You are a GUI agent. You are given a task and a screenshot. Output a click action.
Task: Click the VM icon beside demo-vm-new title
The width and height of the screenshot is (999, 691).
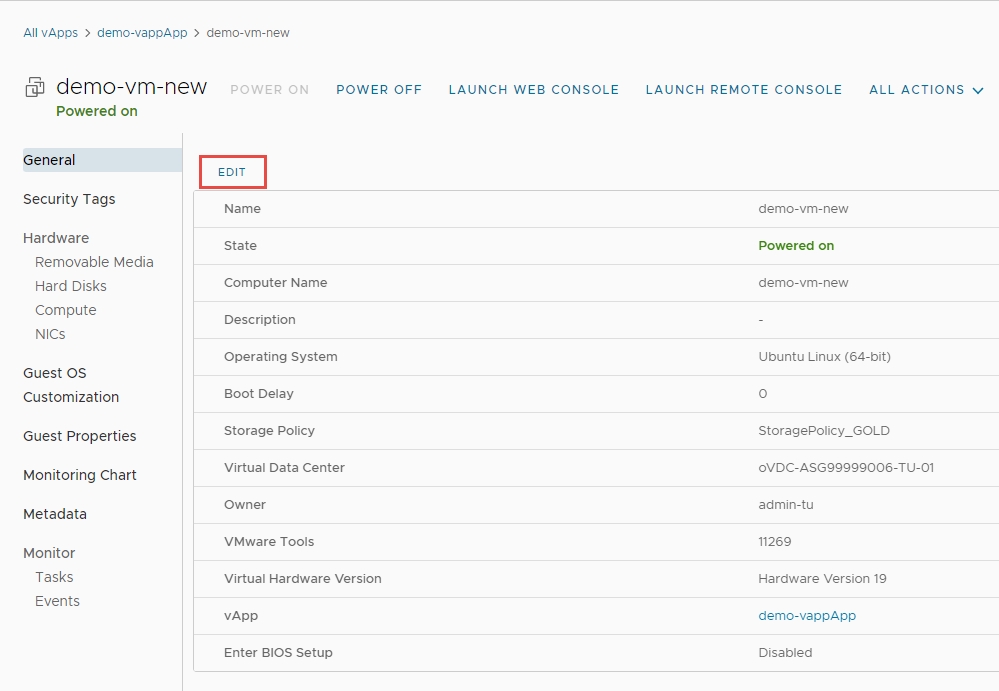(x=35, y=88)
